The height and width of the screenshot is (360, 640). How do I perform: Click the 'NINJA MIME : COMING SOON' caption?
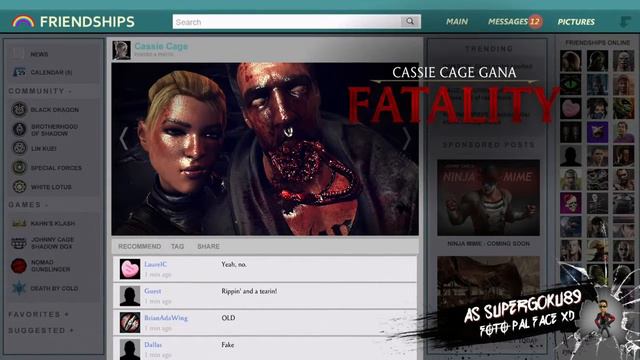pyautogui.click(x=489, y=243)
